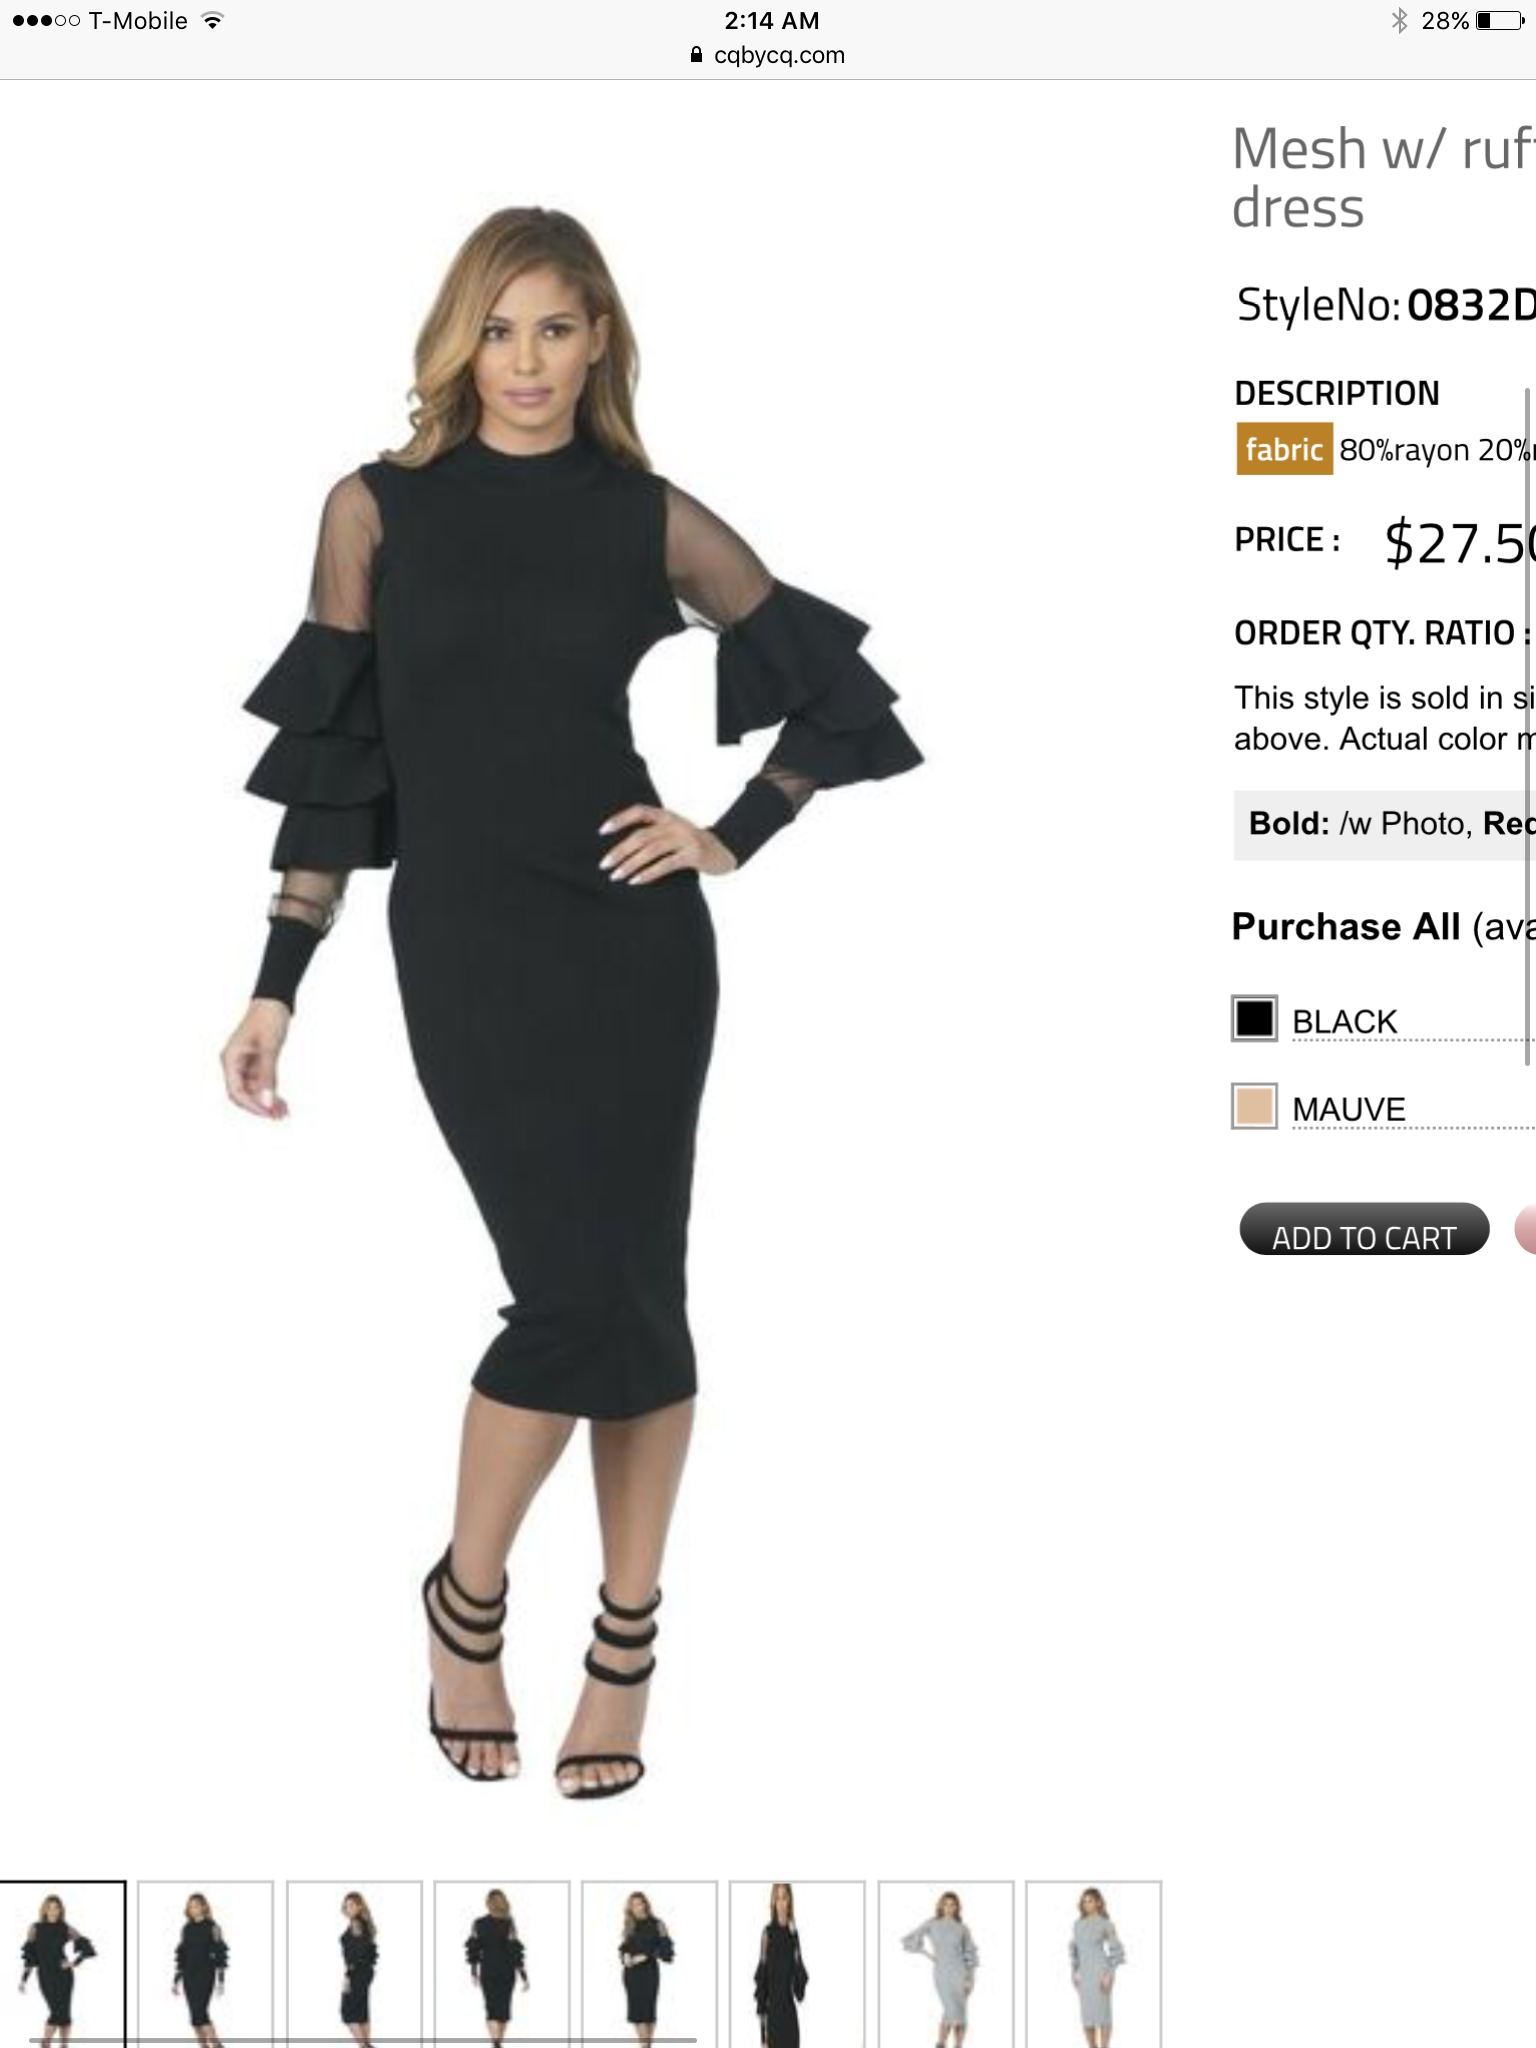This screenshot has width=1536, height=2048.
Task: Tap the lock icon beside cqbycq.com
Action: (696, 55)
